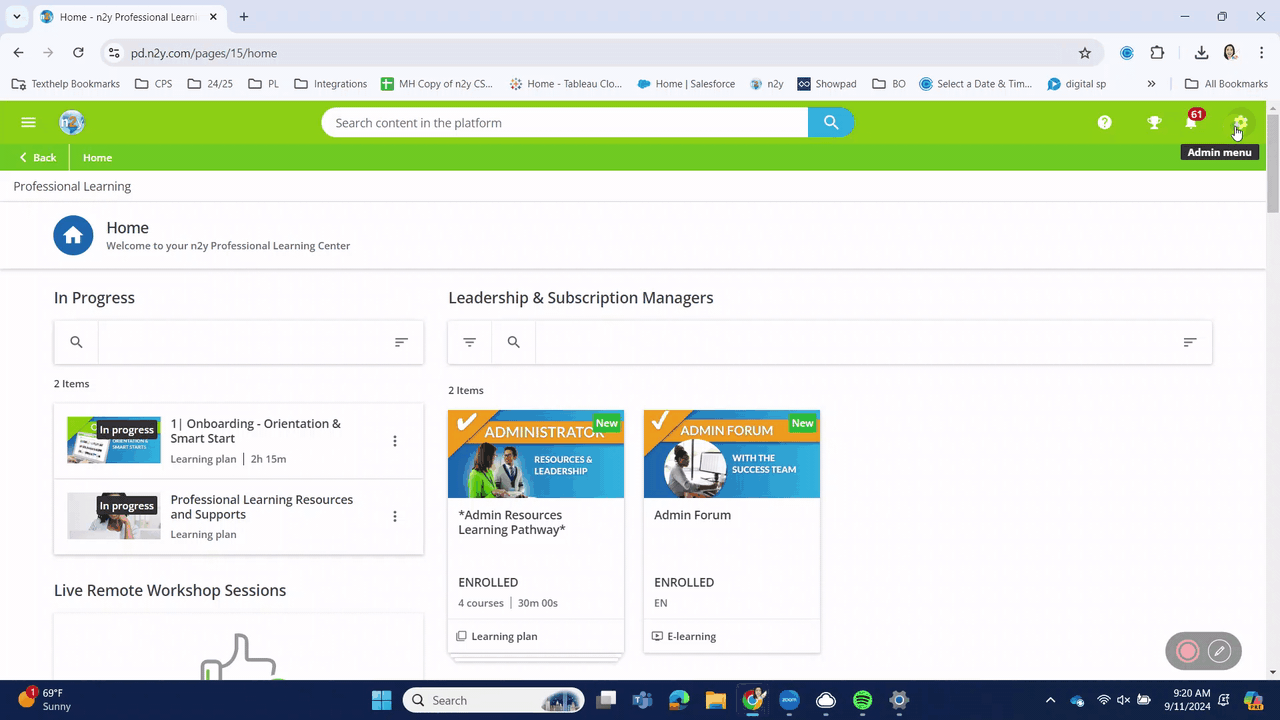
Task: Open Chrome downloads icon
Action: pyautogui.click(x=1202, y=53)
